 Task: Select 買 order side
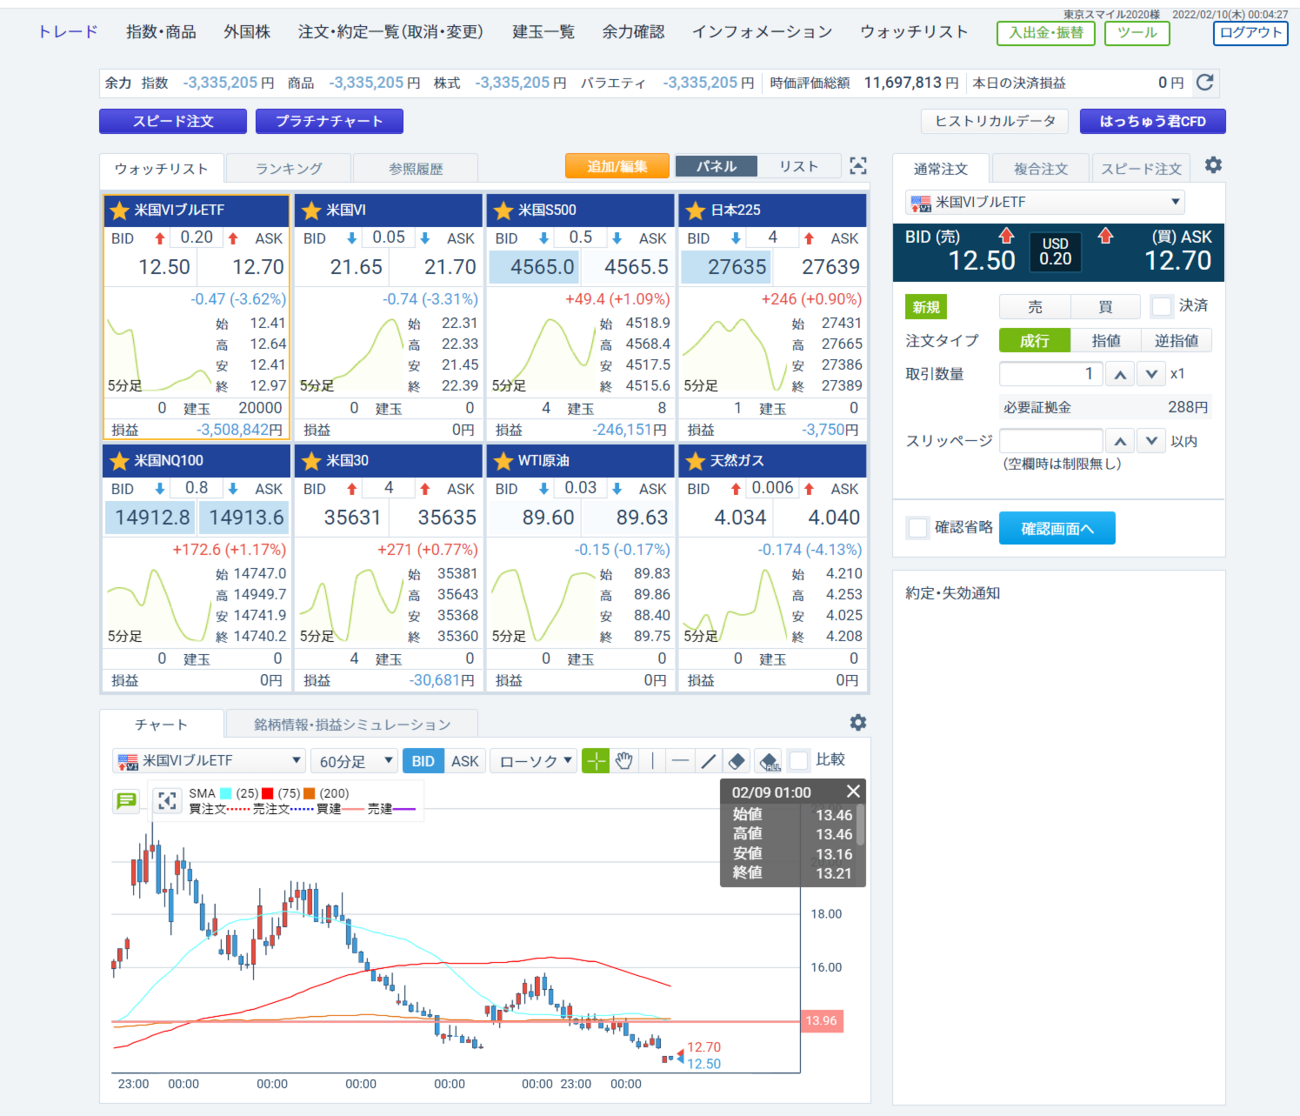click(1106, 307)
